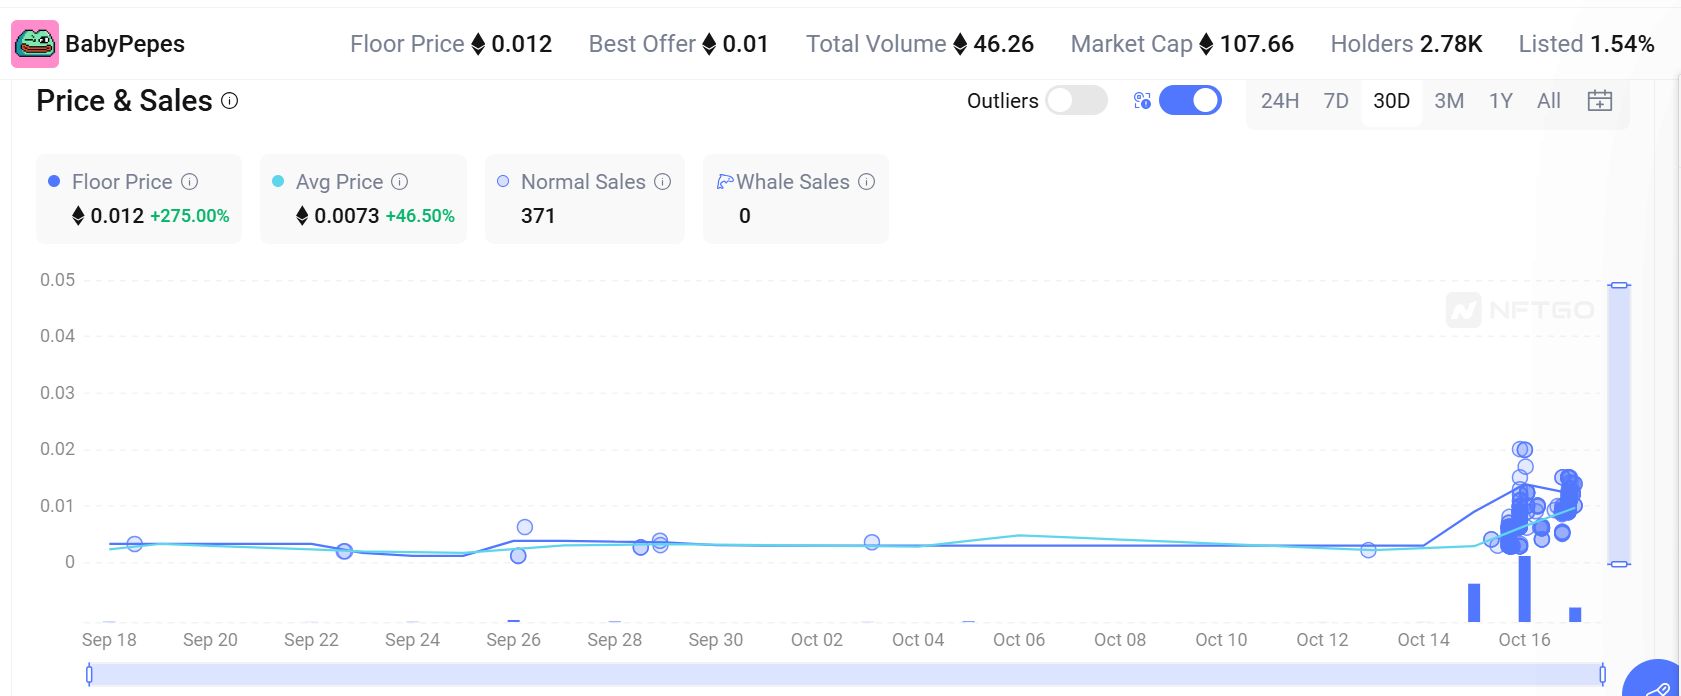Select the 7D time range
1681x696 pixels.
[x=1335, y=101]
